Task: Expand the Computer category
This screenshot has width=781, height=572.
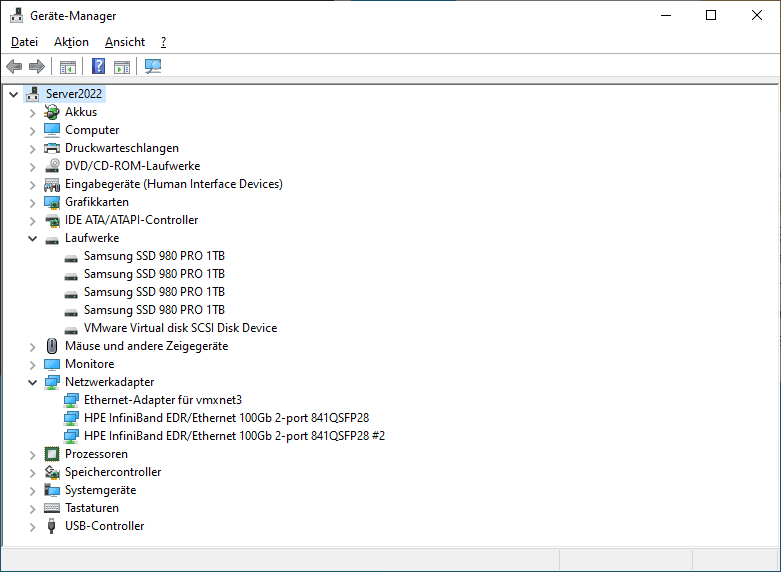Action: (x=33, y=131)
